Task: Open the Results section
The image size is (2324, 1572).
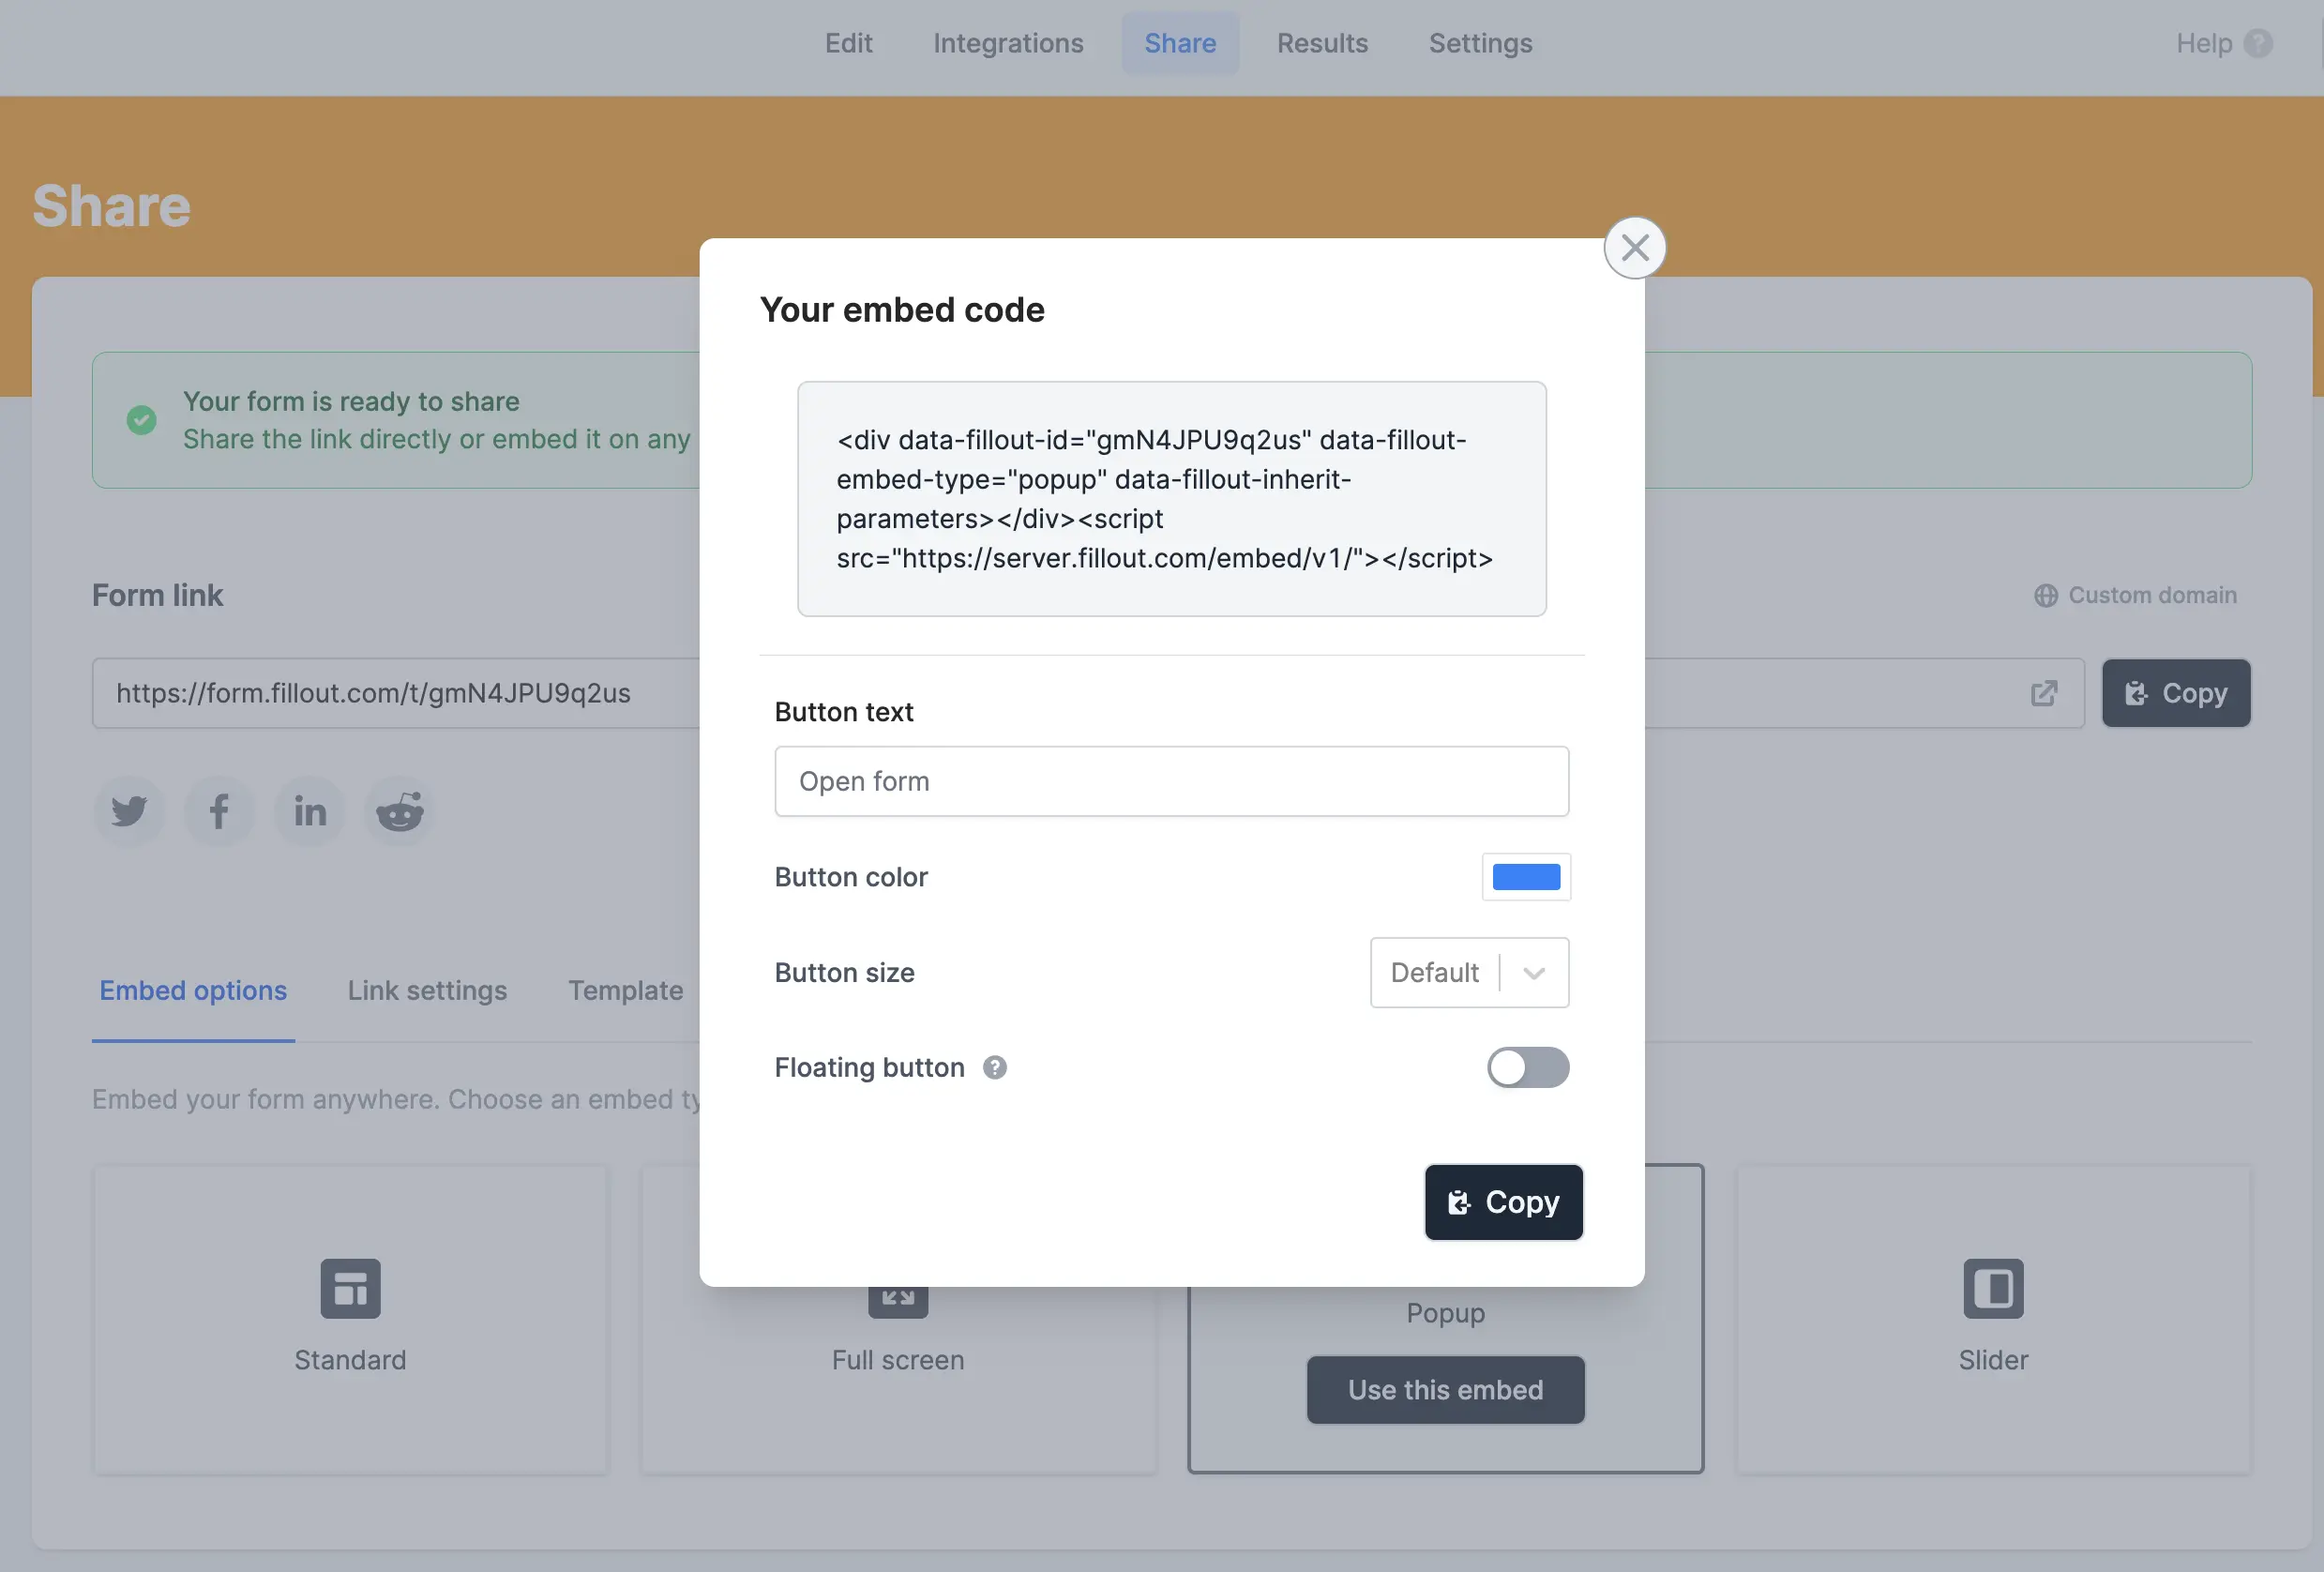Action: (1322, 43)
